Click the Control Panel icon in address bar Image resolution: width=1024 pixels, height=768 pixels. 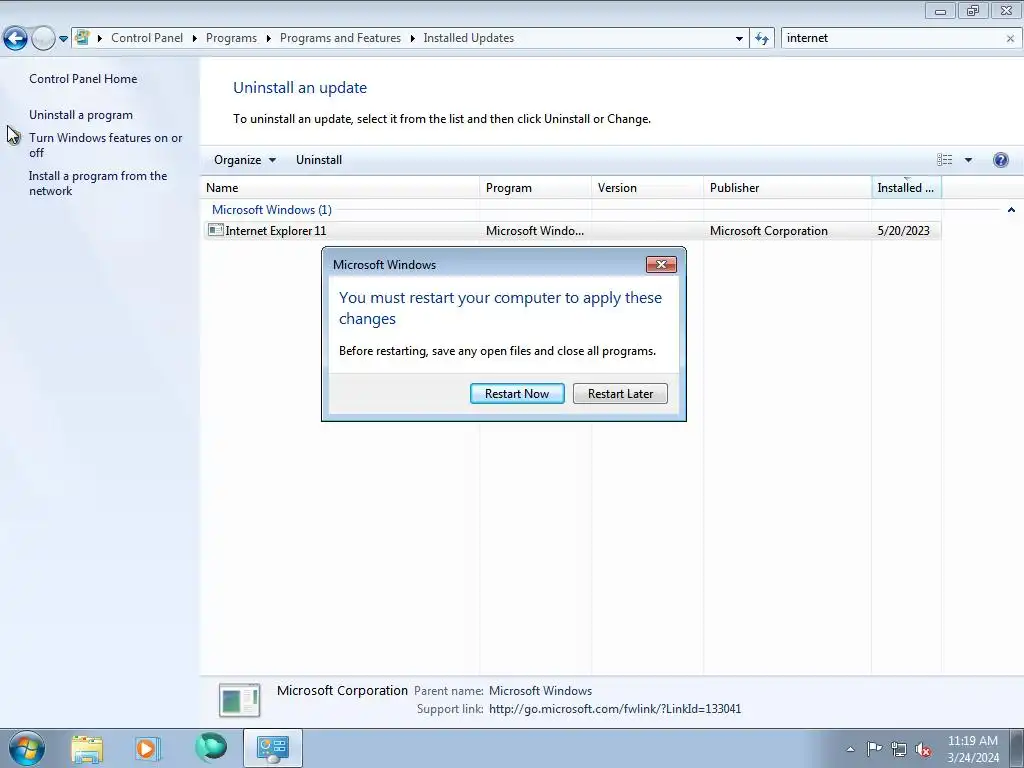82,38
